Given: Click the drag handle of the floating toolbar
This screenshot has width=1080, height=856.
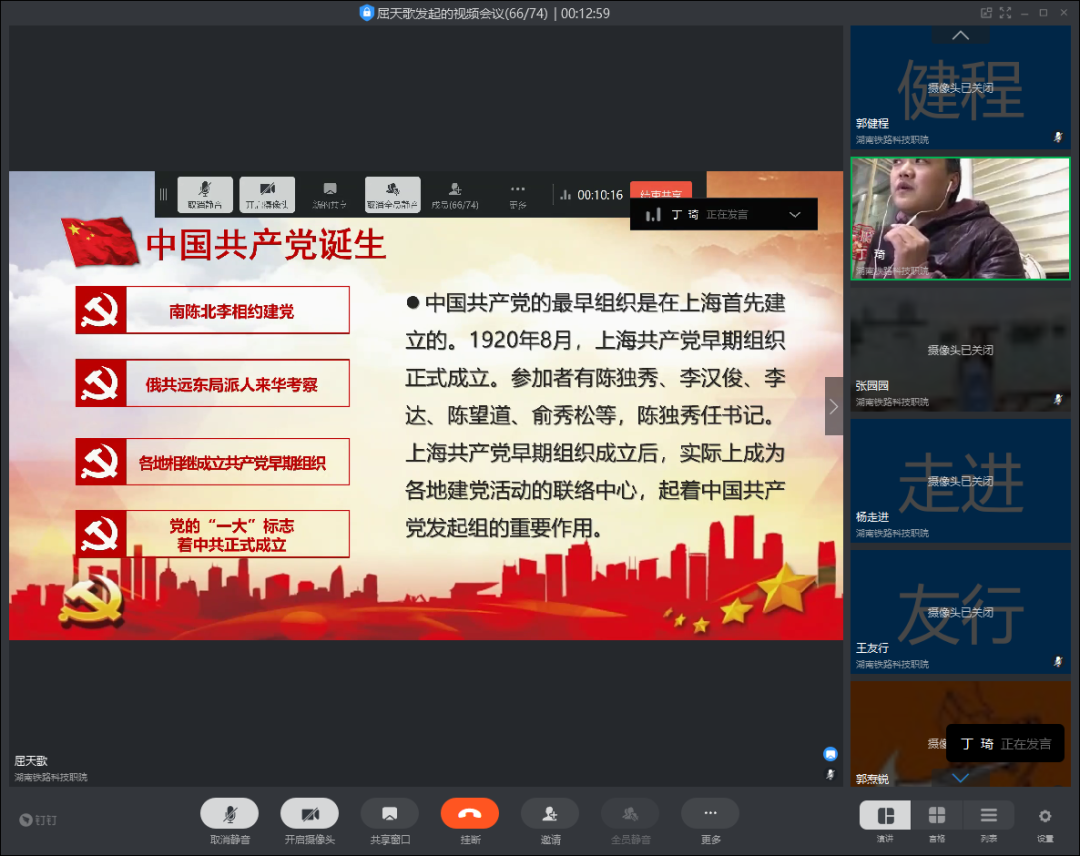Looking at the screenshot, I should 163,194.
